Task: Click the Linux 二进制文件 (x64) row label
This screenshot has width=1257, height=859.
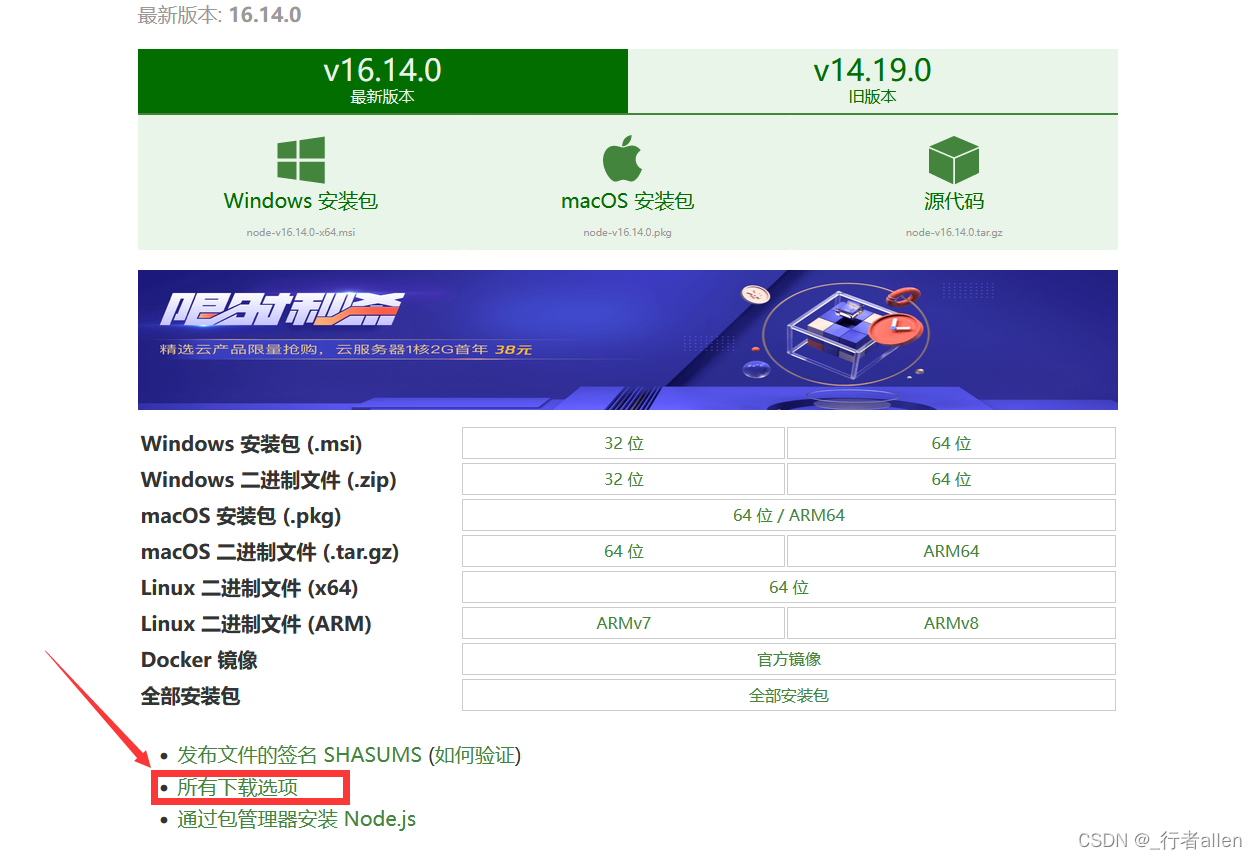Action: (x=250, y=588)
